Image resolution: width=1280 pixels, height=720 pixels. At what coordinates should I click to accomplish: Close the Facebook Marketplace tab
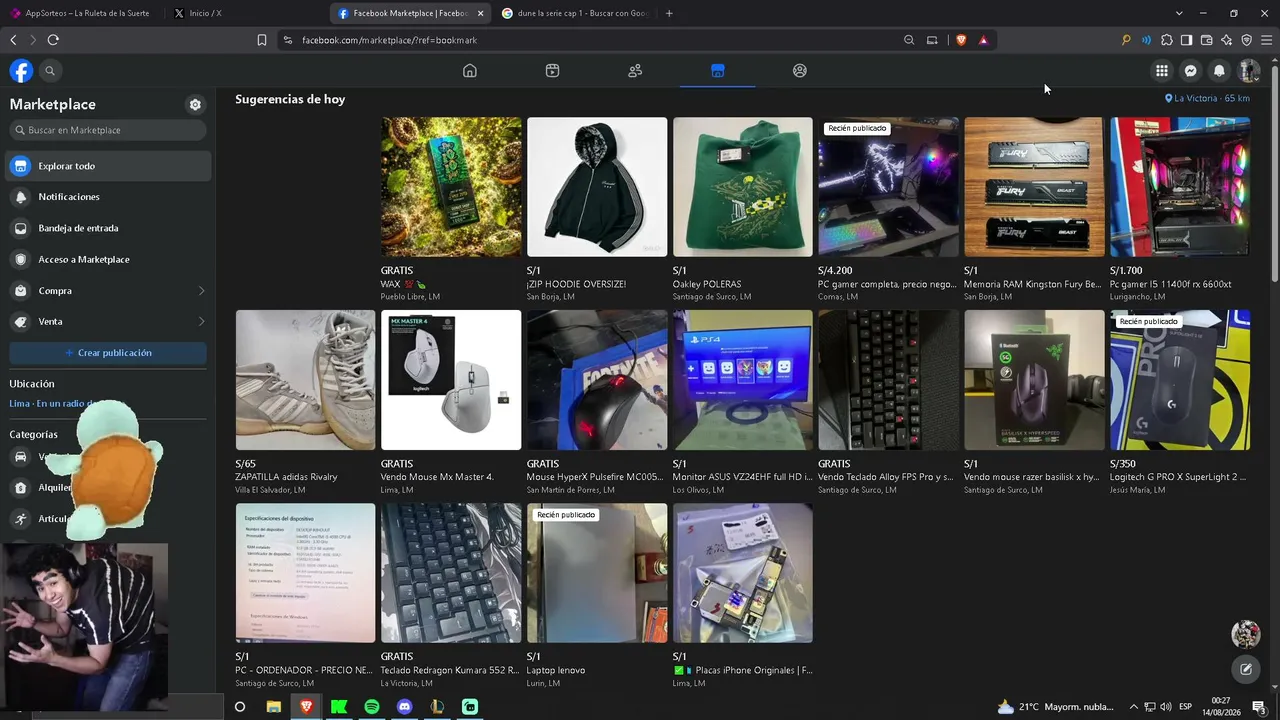(x=481, y=13)
